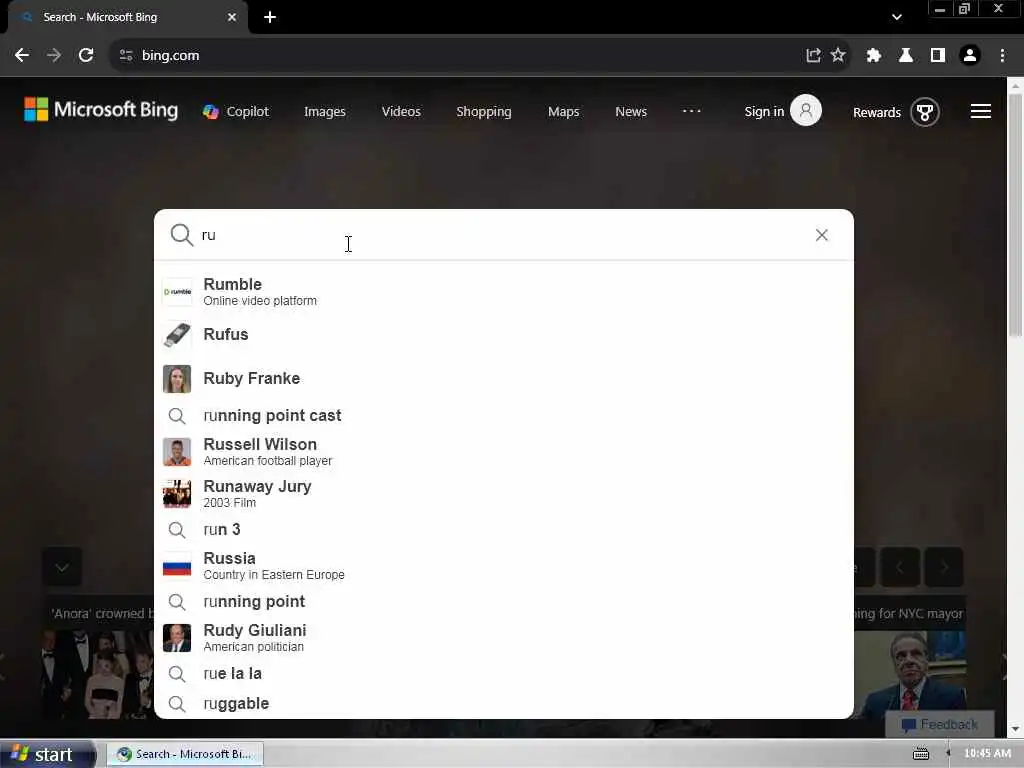Viewport: 1024px width, 768px height.
Task: Go to next news carousel item
Action: (944, 567)
